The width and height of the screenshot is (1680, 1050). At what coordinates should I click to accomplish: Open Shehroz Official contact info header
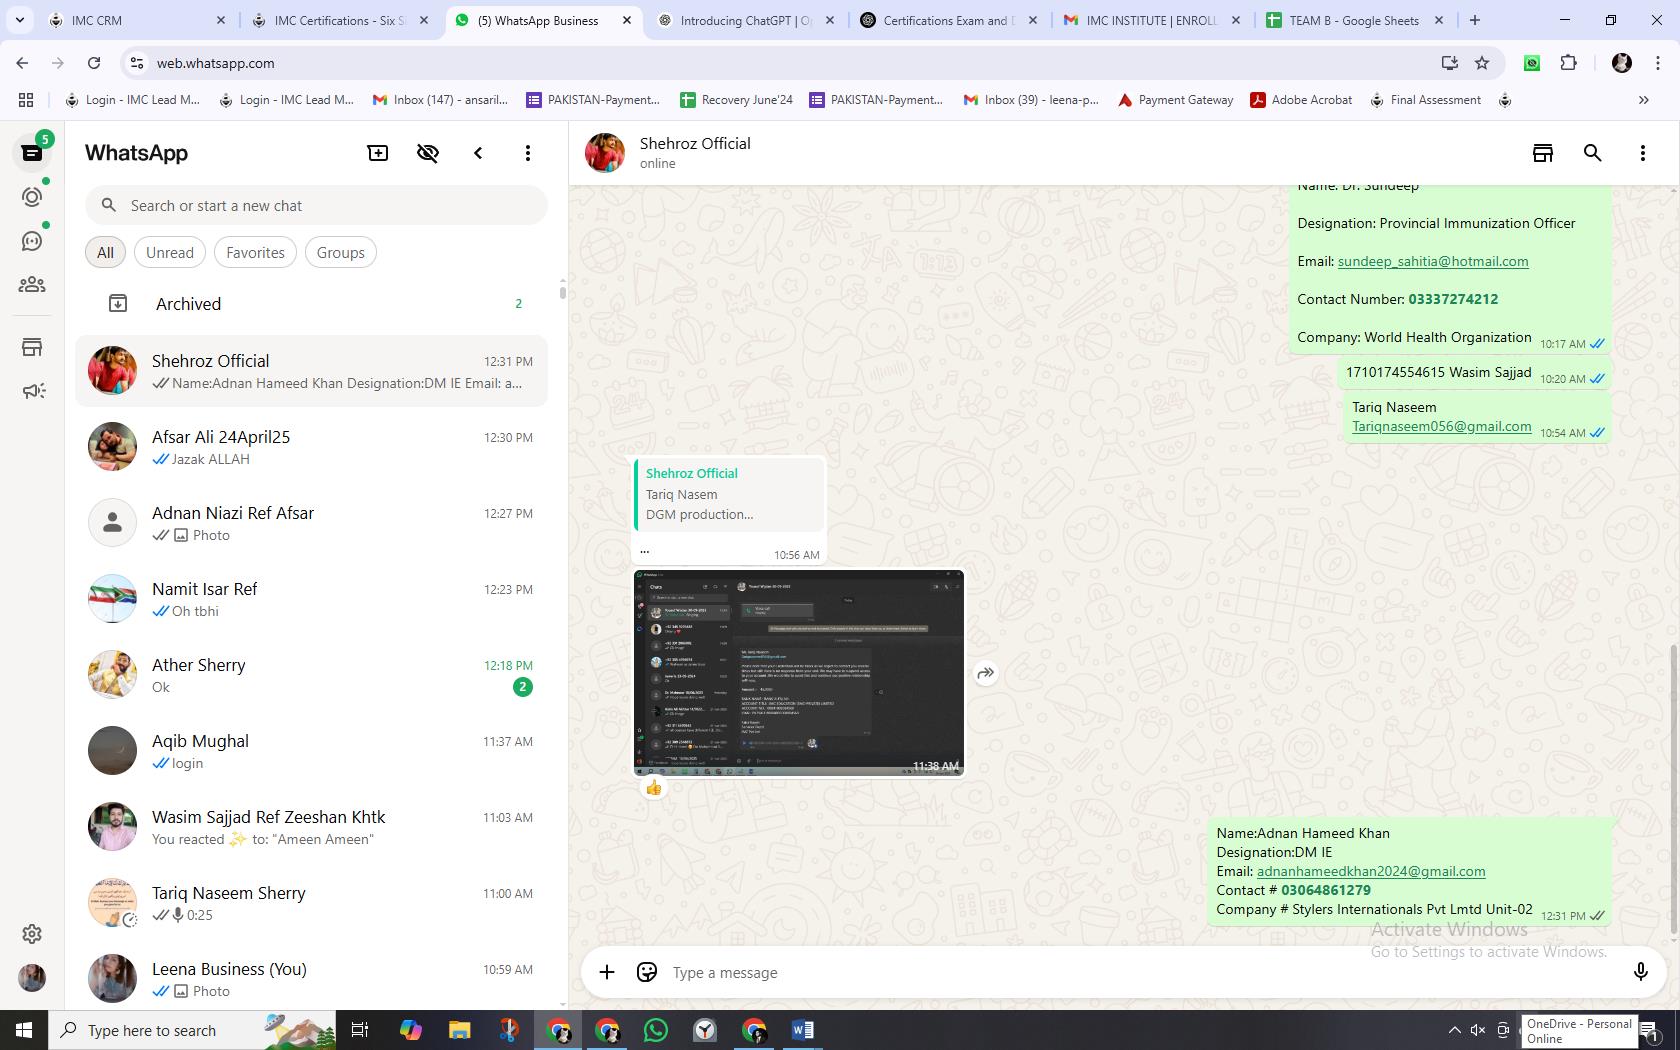[695, 153]
